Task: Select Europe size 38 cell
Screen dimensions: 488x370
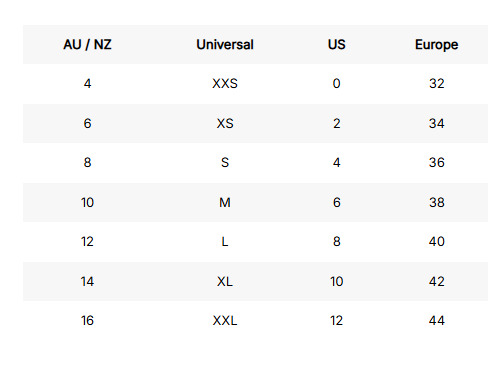Action: click(437, 202)
